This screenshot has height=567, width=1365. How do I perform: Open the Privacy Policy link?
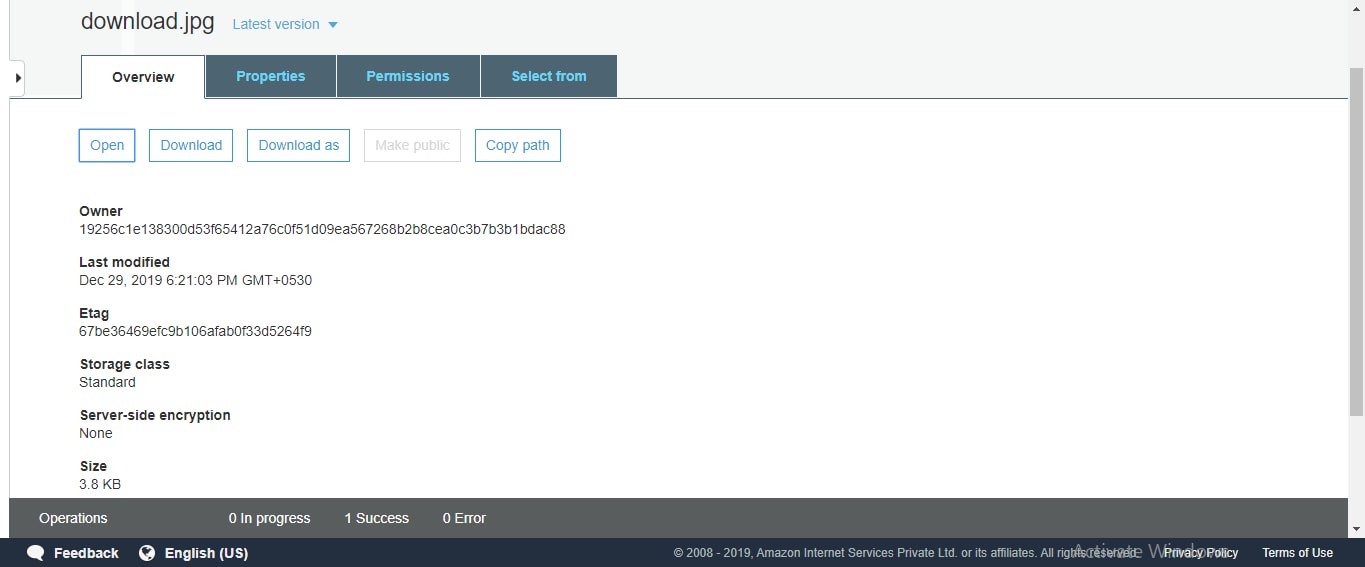coord(1200,553)
